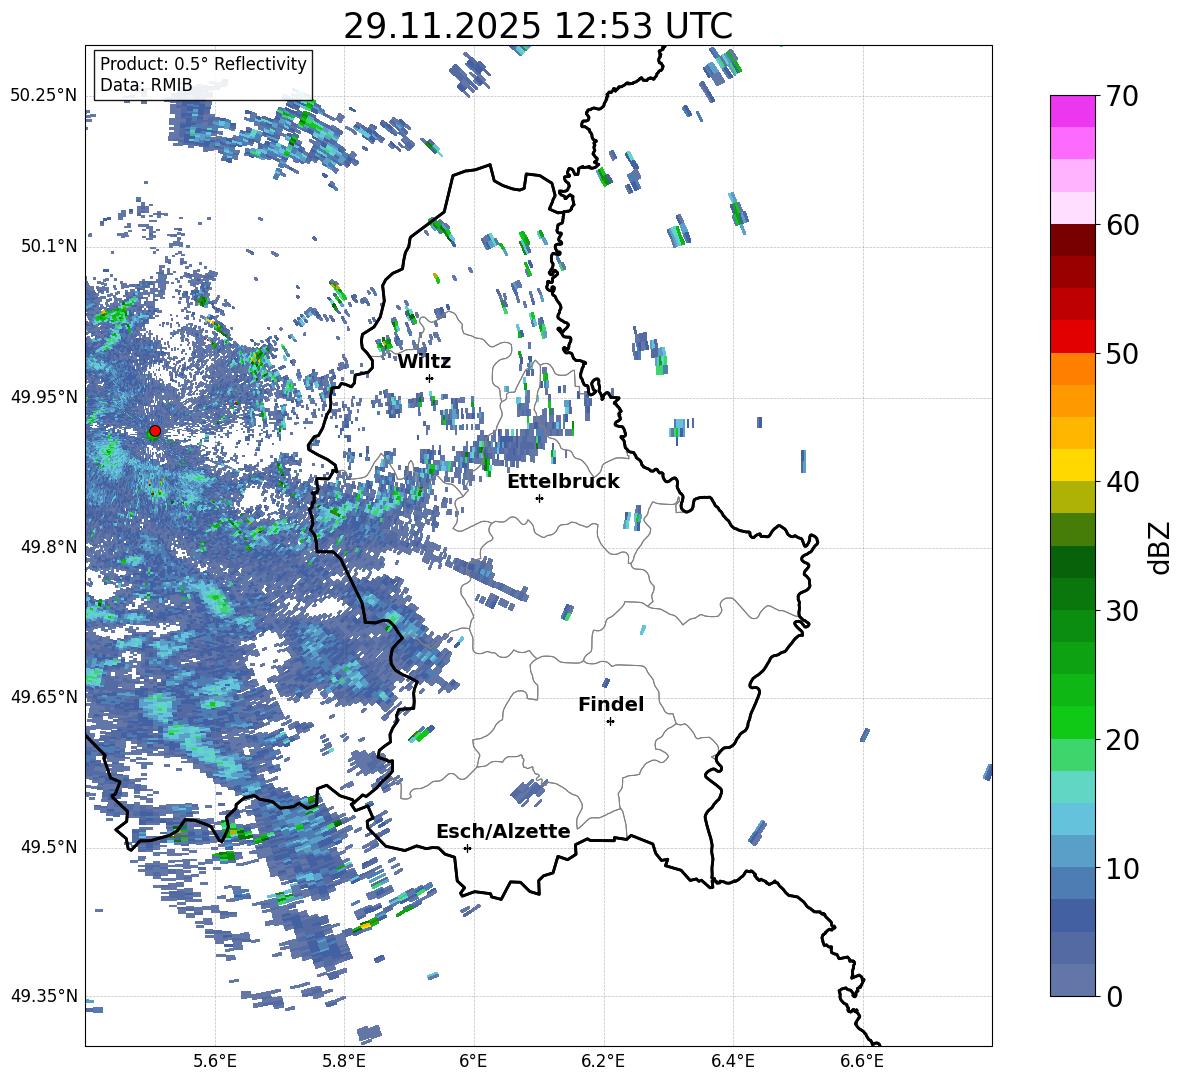Viewport: 1184px width, 1081px height.
Task: Click the 30 colorbar tick value
Action: tap(1121, 611)
